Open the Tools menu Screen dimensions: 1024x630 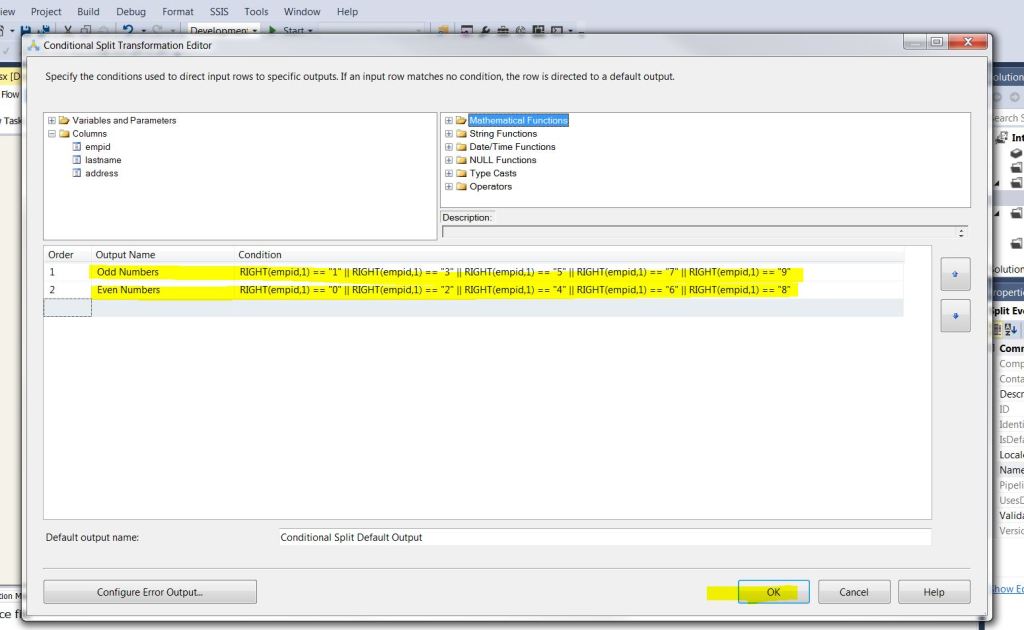pyautogui.click(x=256, y=12)
